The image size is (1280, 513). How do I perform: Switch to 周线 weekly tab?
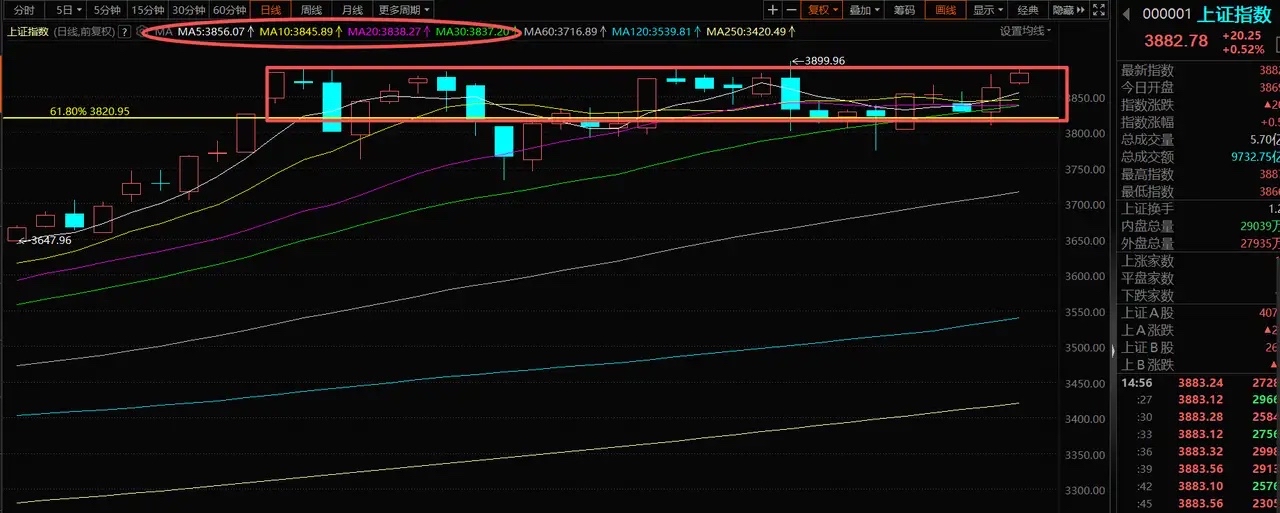click(311, 10)
